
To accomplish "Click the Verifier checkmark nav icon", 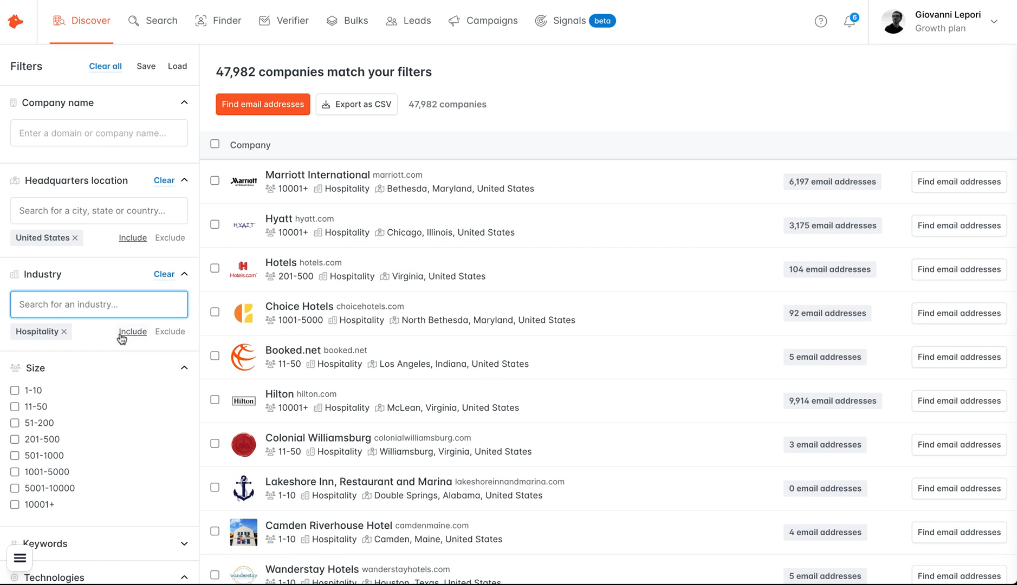I will 265,21.
